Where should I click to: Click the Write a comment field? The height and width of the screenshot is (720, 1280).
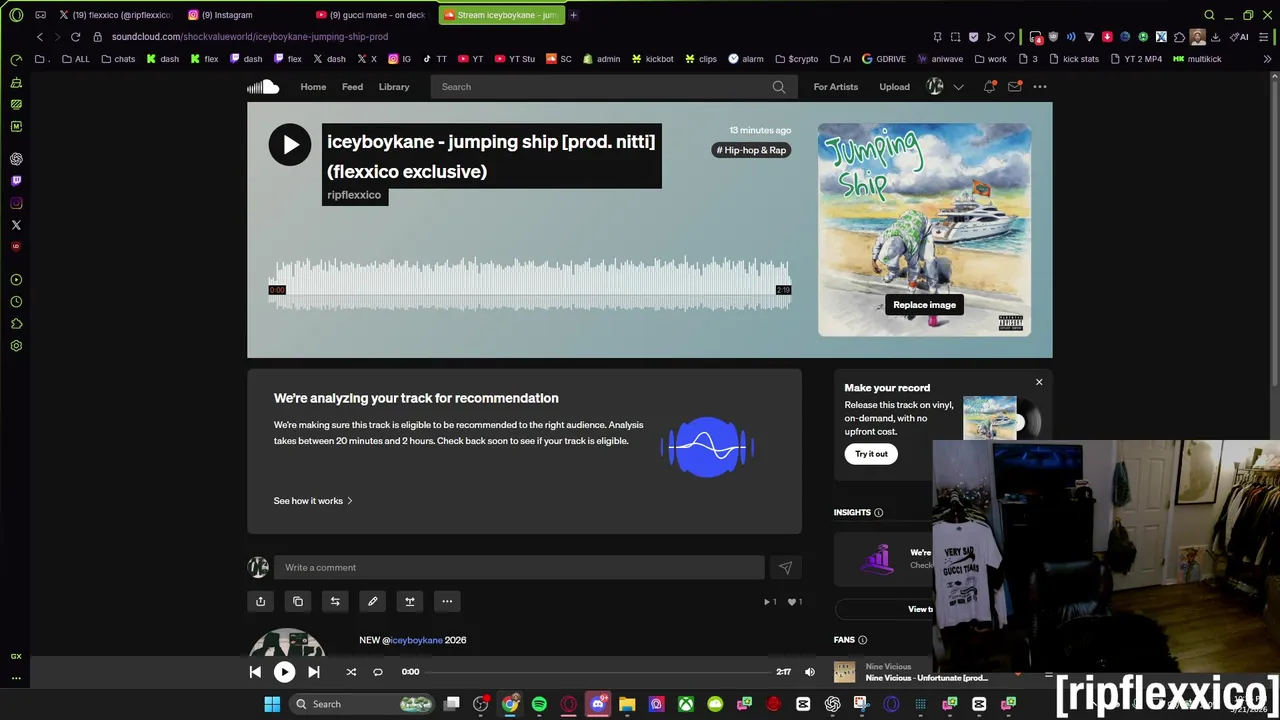point(519,567)
